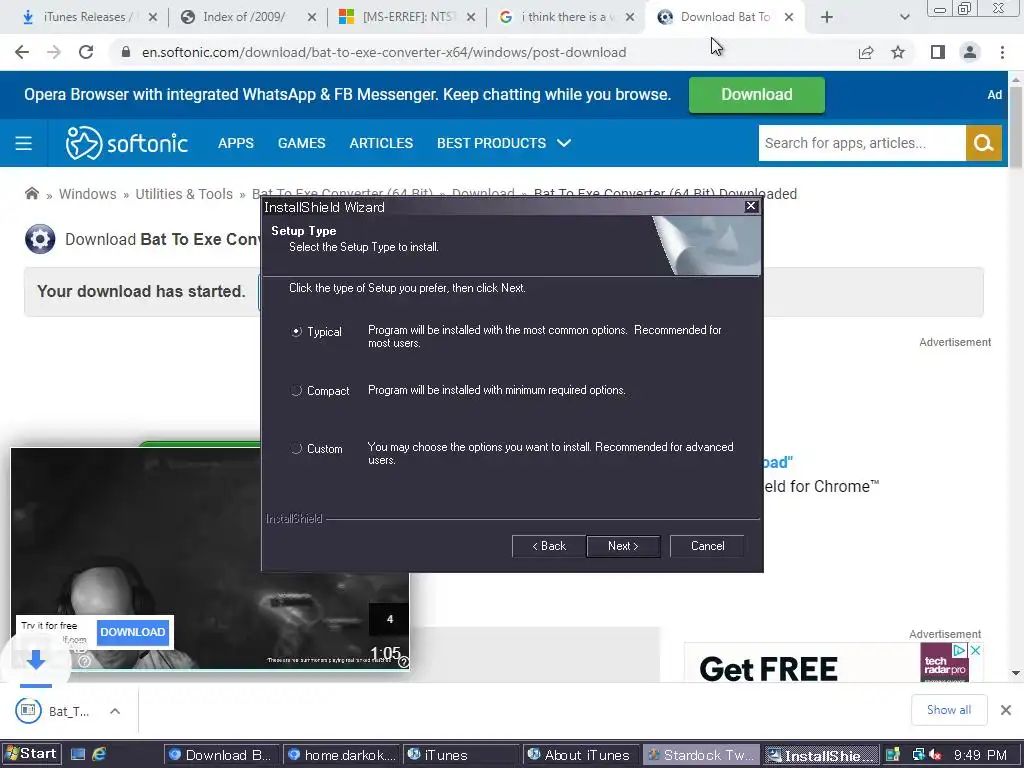This screenshot has width=1024, height=768.
Task: Close the iTunes Releases tab
Action: [x=153, y=17]
